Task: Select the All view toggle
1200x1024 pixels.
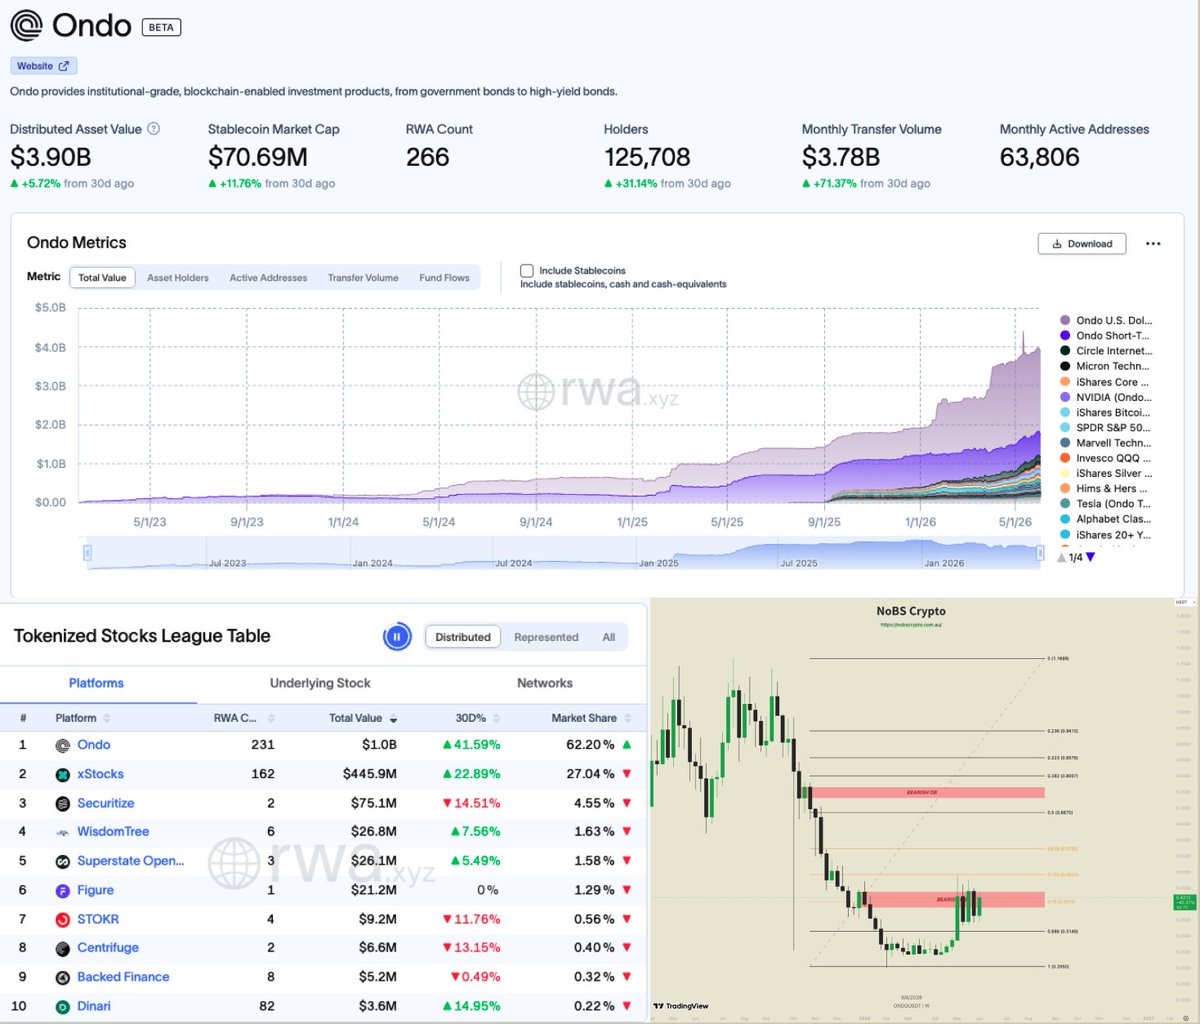Action: [609, 637]
